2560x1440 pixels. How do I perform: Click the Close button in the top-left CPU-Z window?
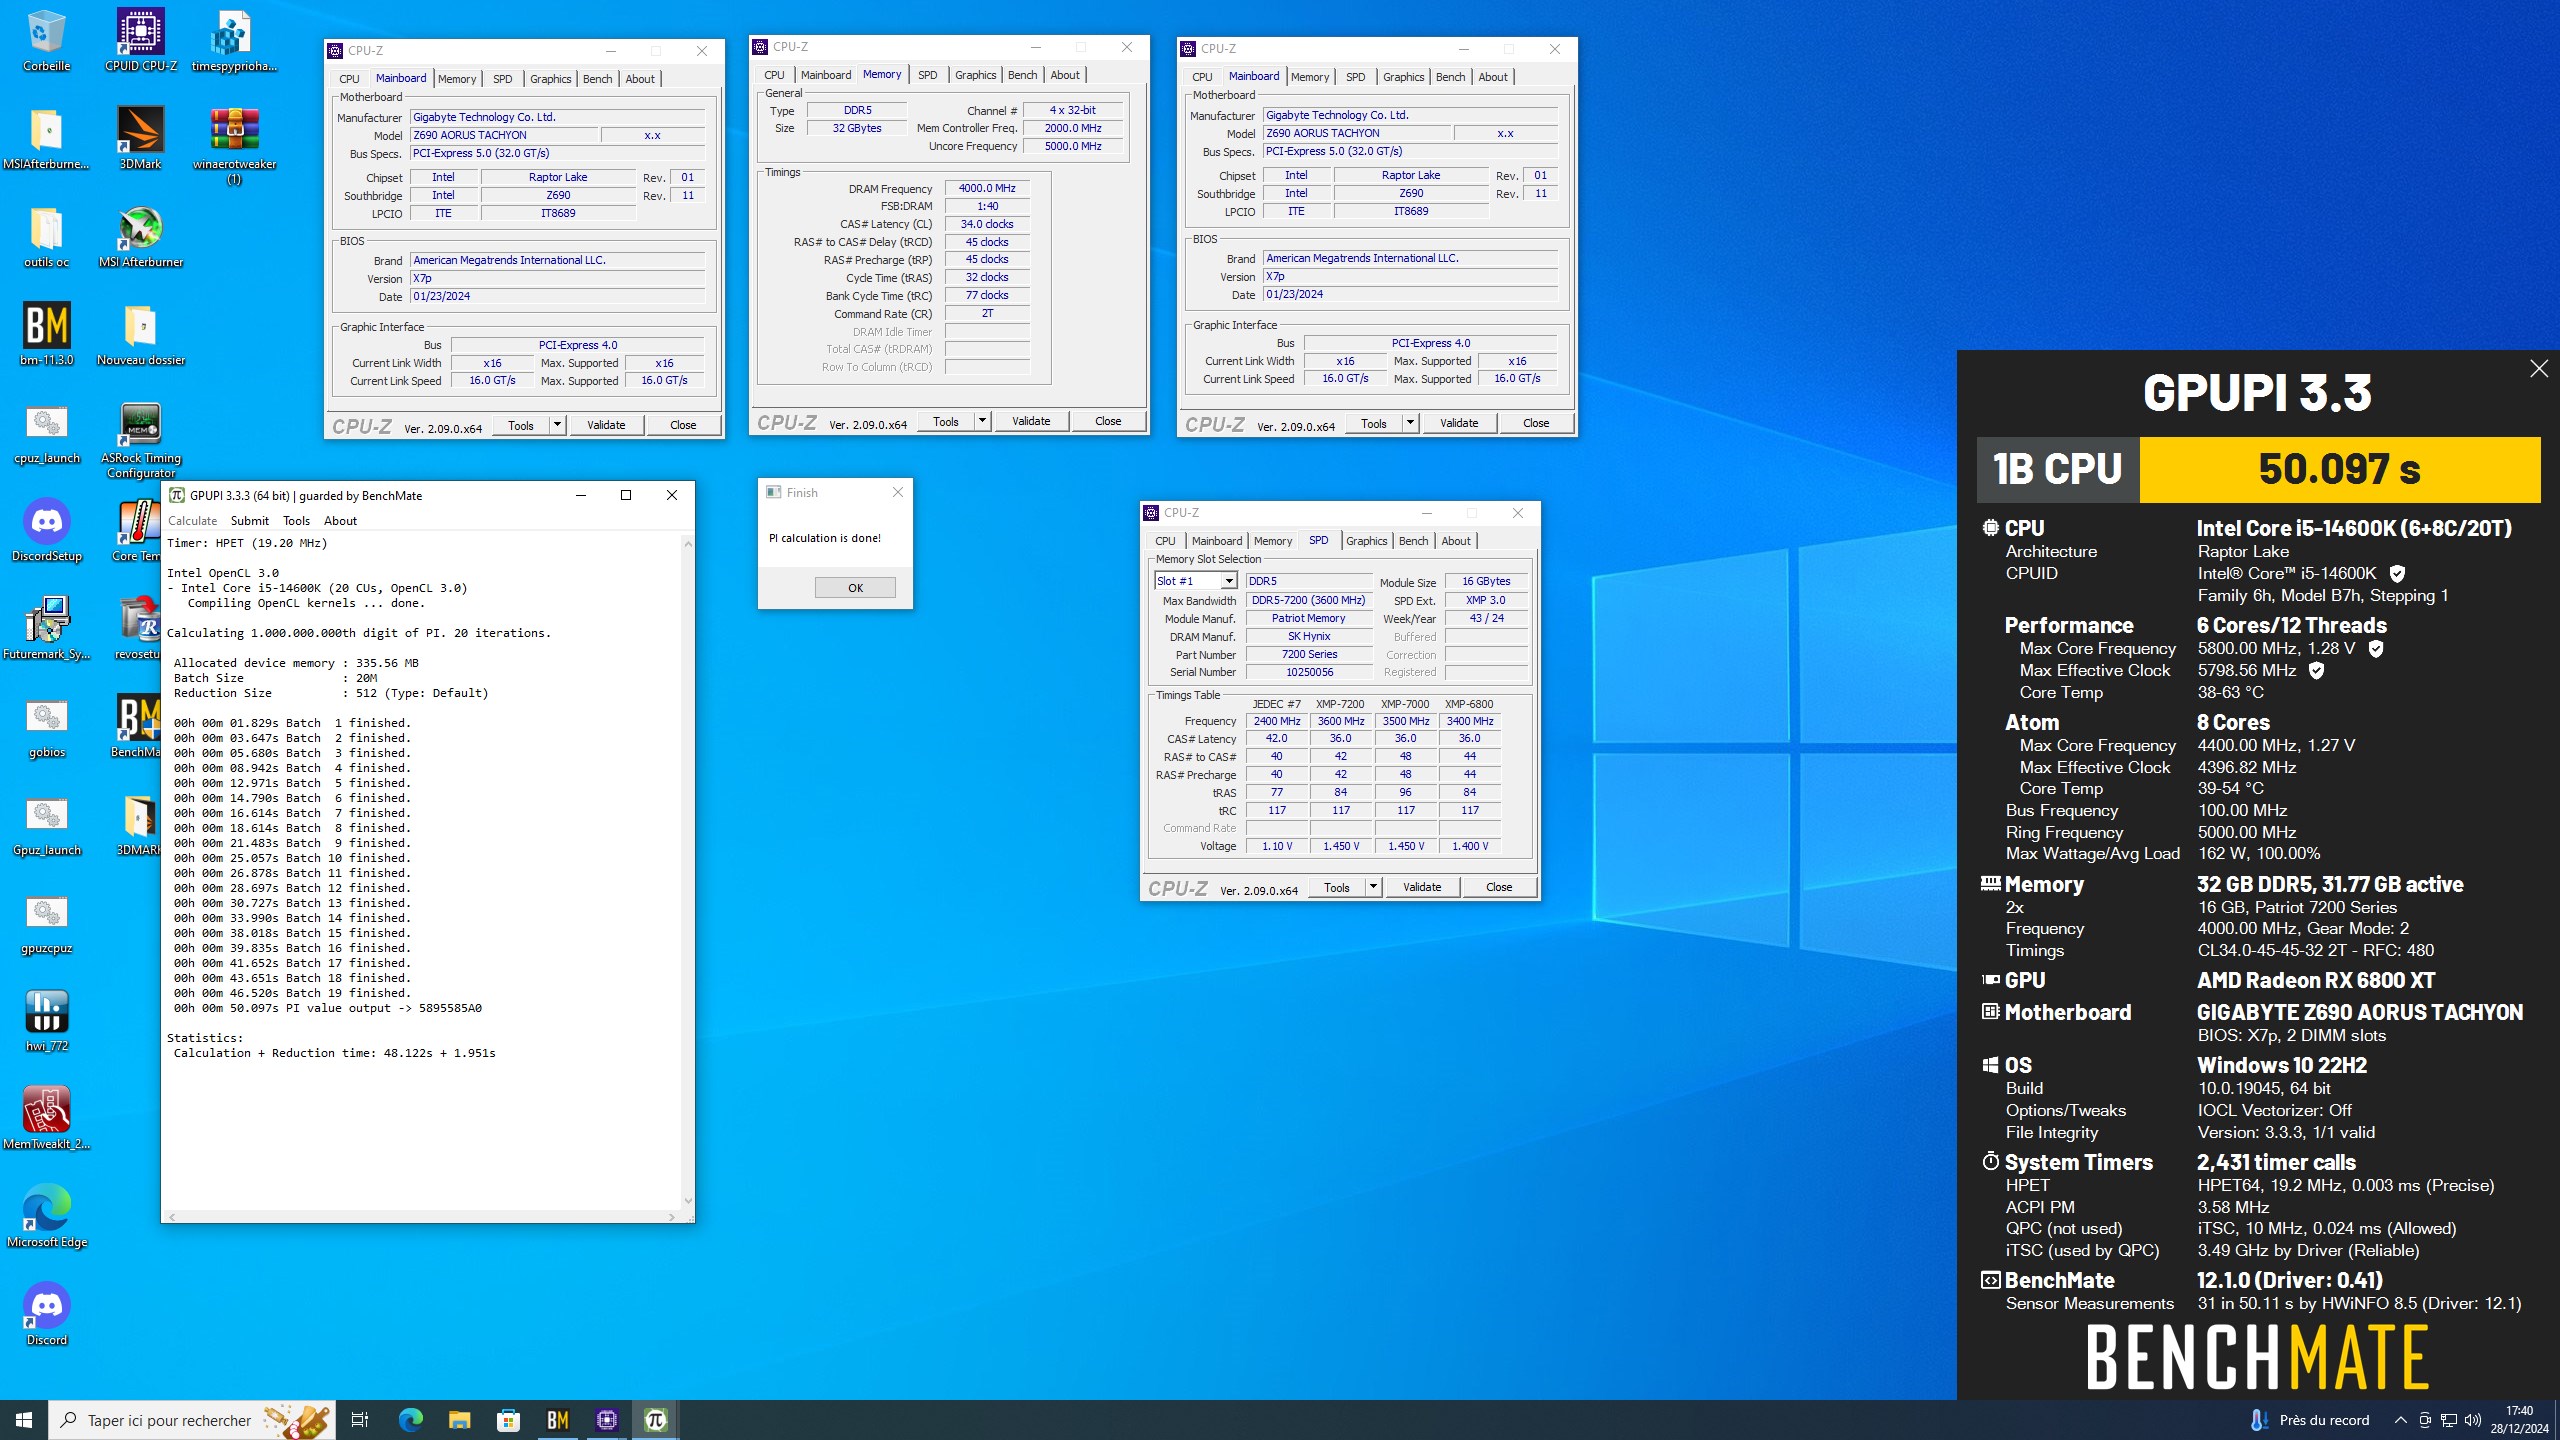click(x=683, y=425)
